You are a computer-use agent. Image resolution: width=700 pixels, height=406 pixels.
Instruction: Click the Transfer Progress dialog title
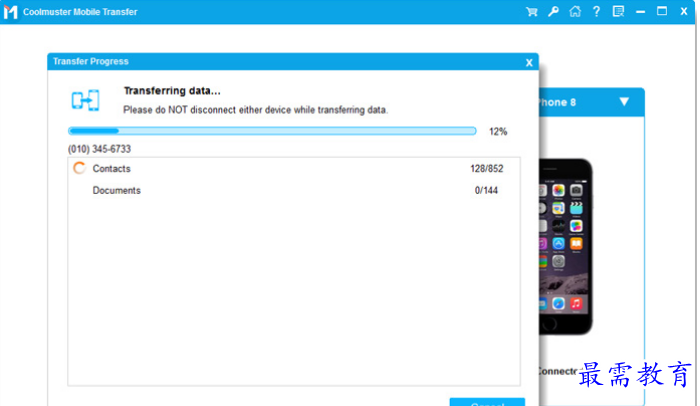click(x=91, y=61)
